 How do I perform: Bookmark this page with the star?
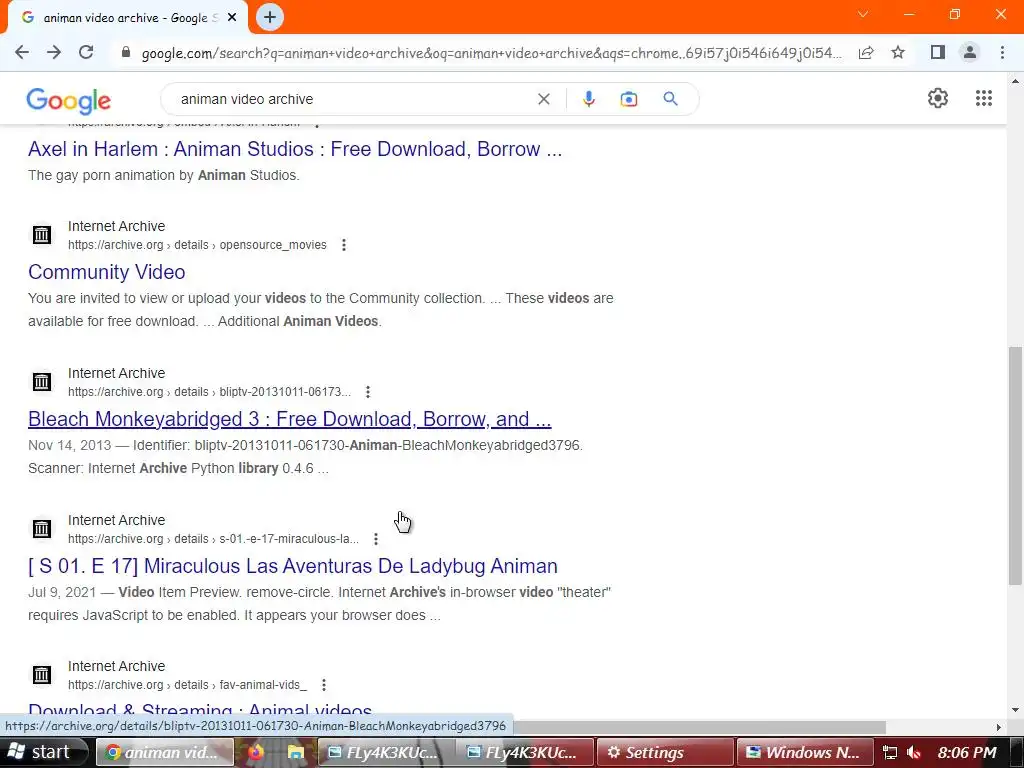tap(898, 52)
